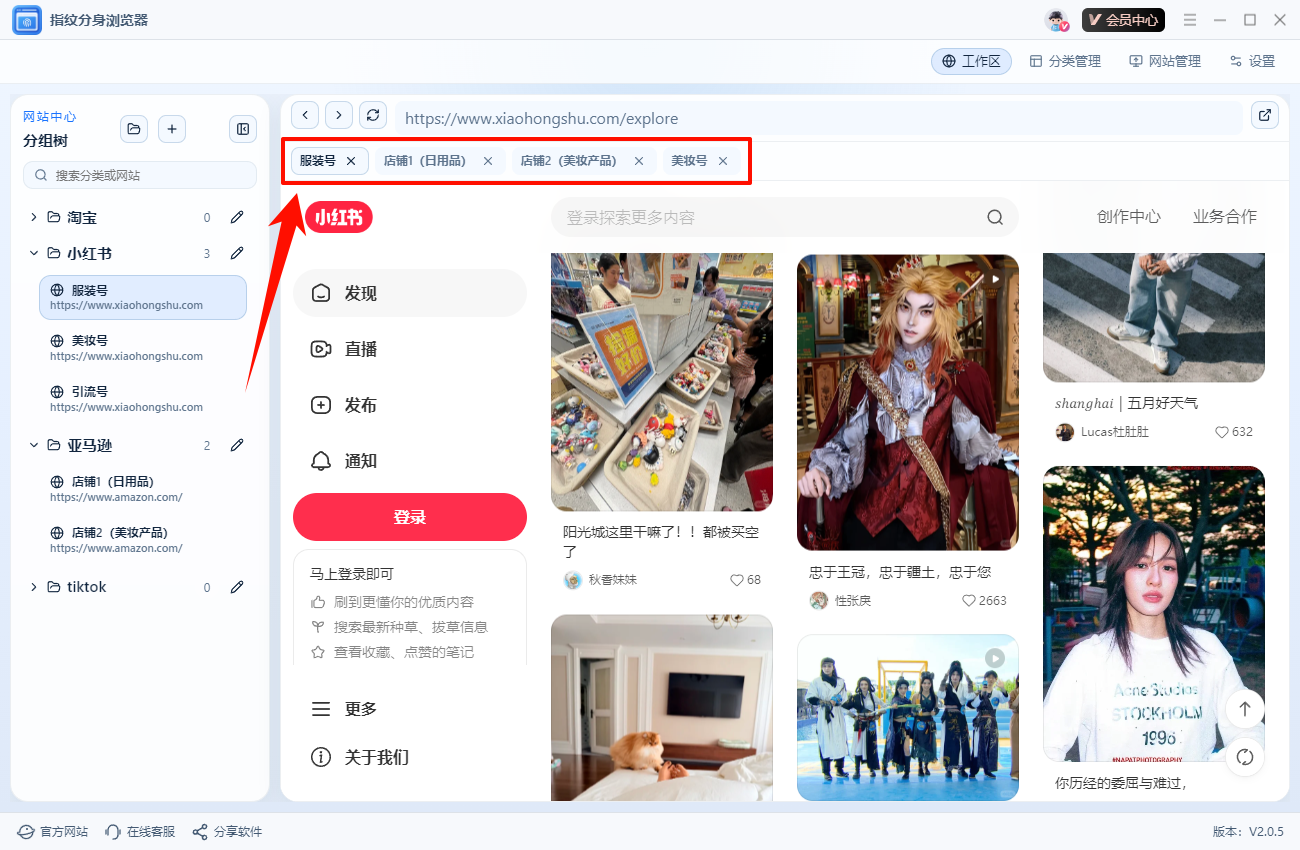The image size is (1300, 850).
Task: Edit the 亚马逊 group with pencil icon
Action: [x=237, y=445]
